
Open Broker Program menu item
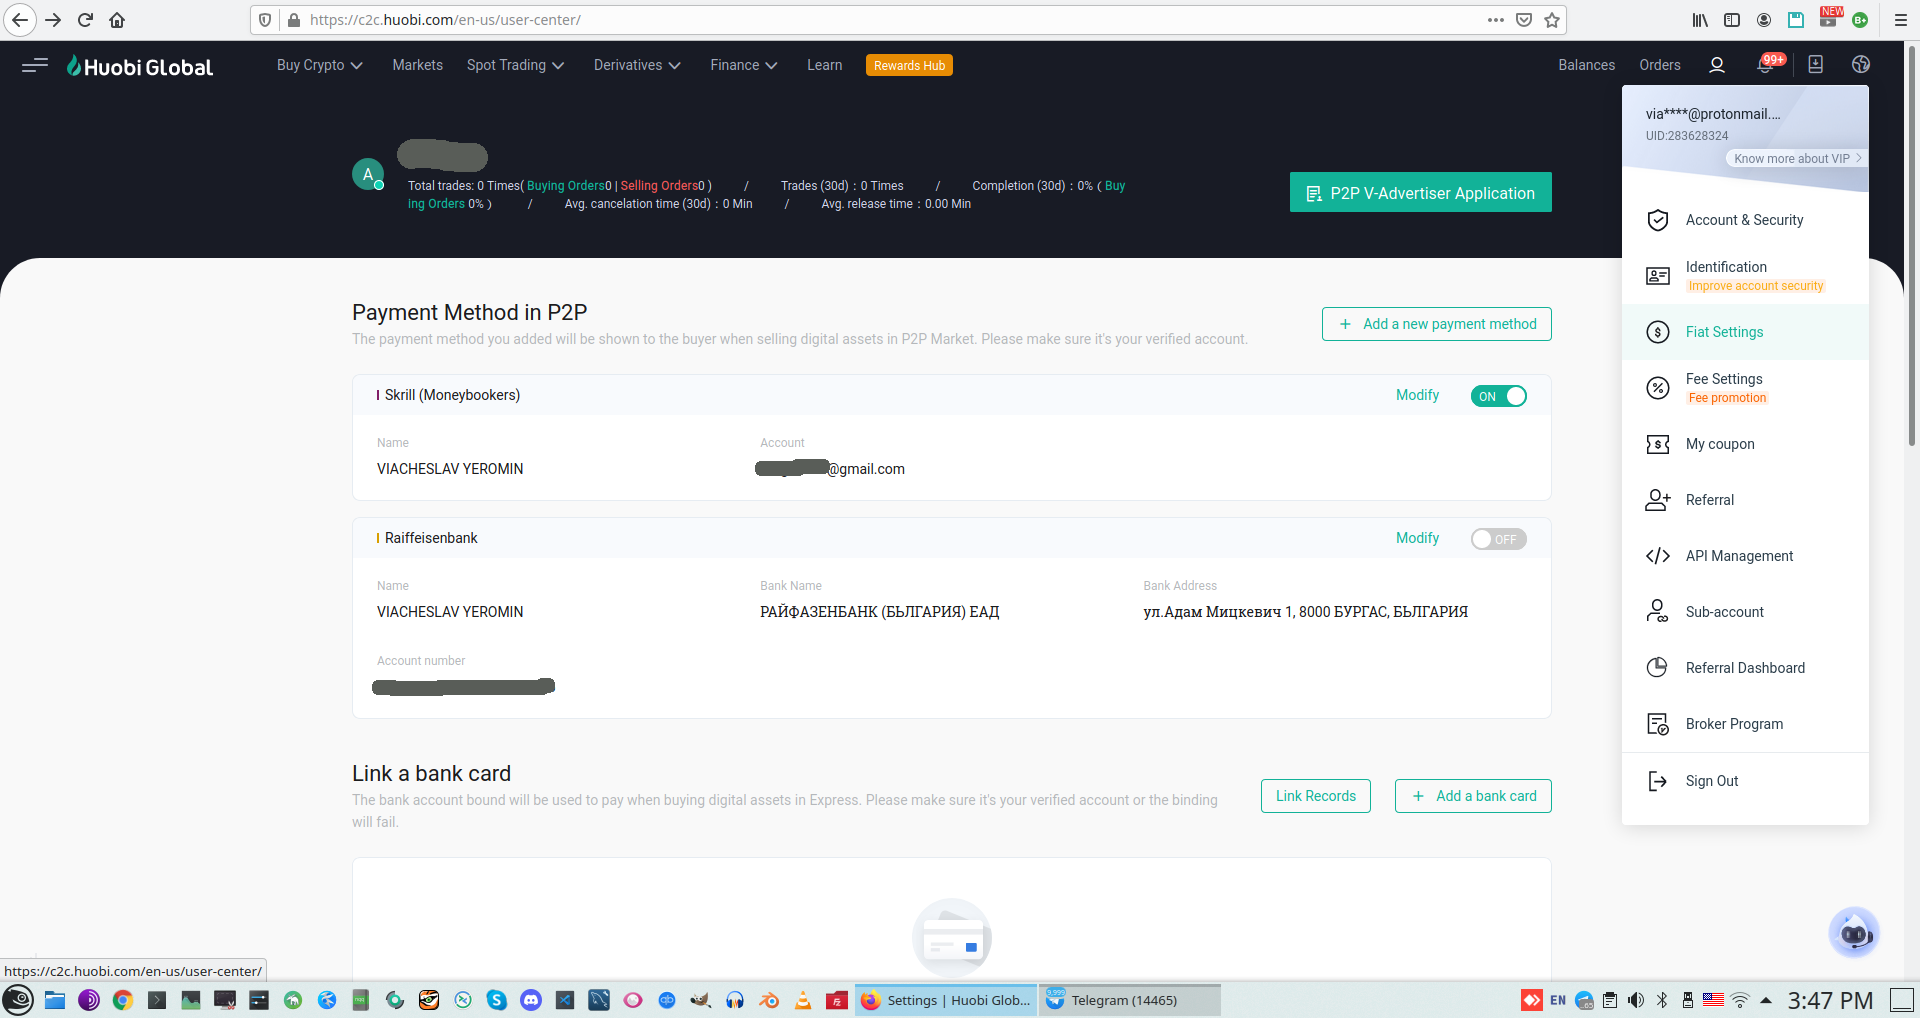coord(1745,724)
